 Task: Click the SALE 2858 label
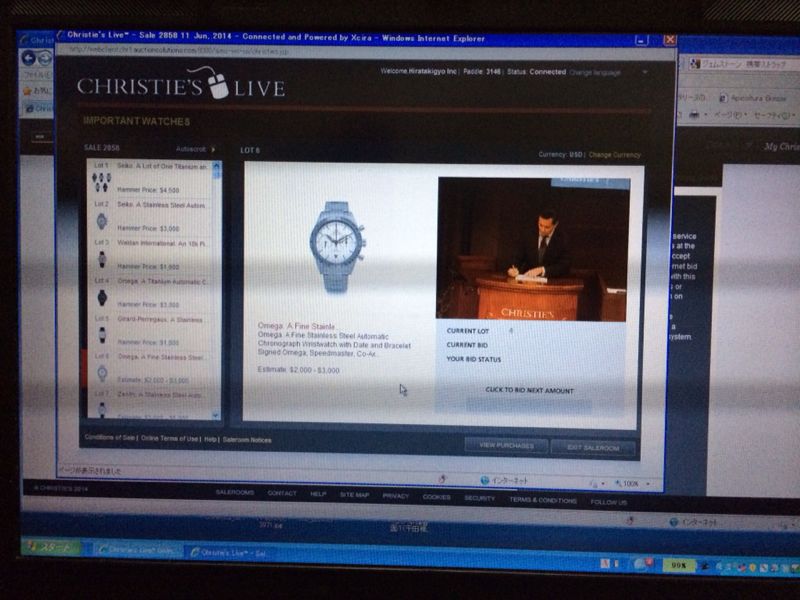click(x=102, y=148)
